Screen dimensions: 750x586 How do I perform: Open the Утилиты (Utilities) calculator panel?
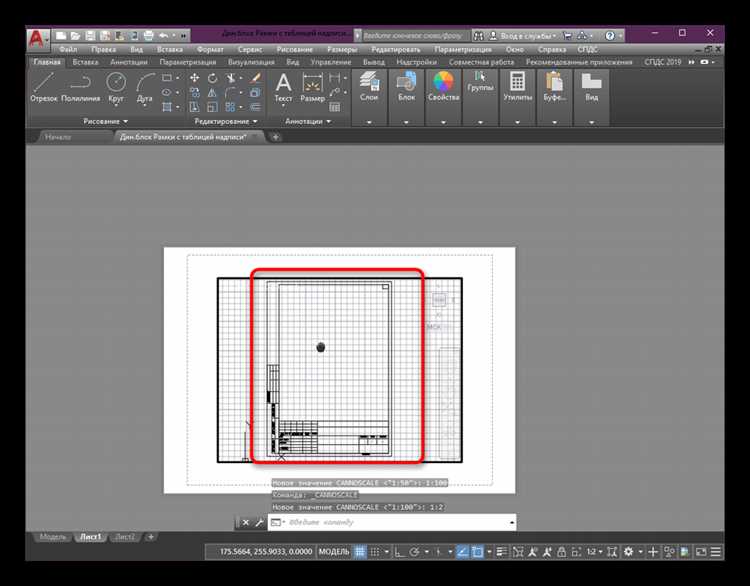[x=518, y=87]
